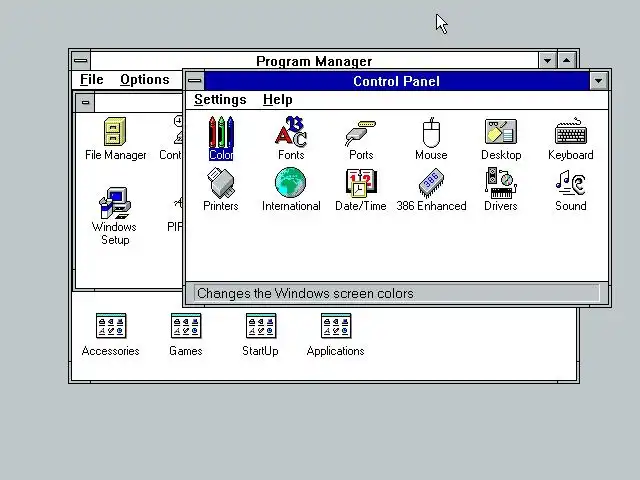Select the Desktop icon in Control Panel
Screen dimensions: 640x480
pos(501,139)
